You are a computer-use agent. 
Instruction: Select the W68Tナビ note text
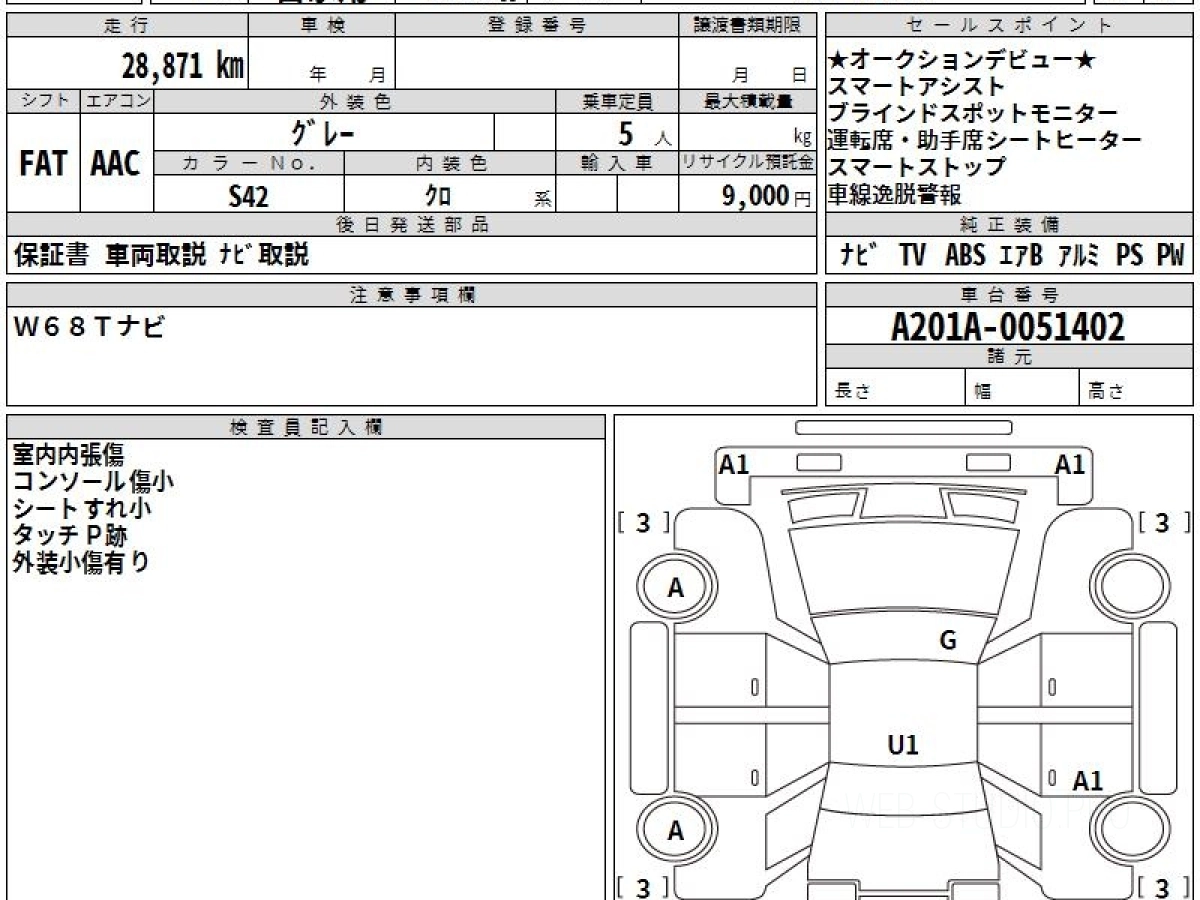click(89, 325)
